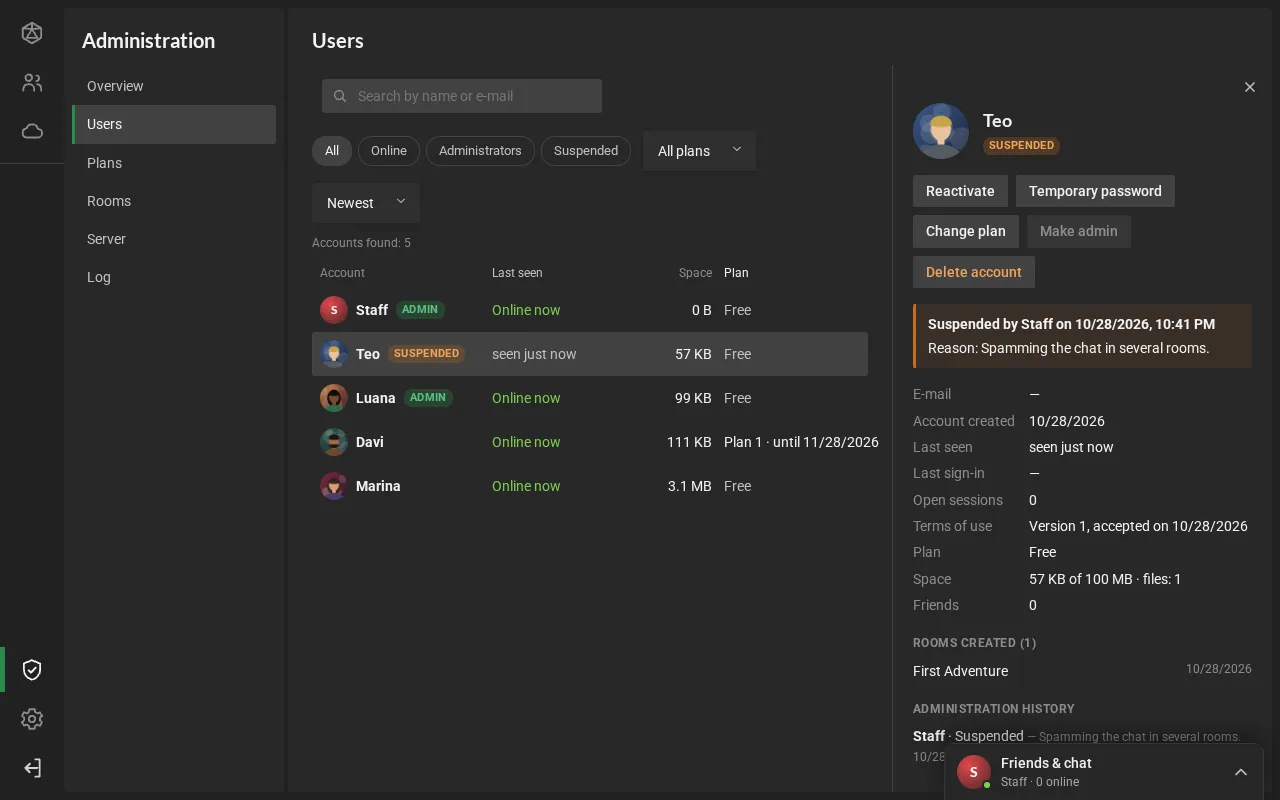Open Log in Administration menu
Screen dimensions: 1280x800
coord(174,277)
